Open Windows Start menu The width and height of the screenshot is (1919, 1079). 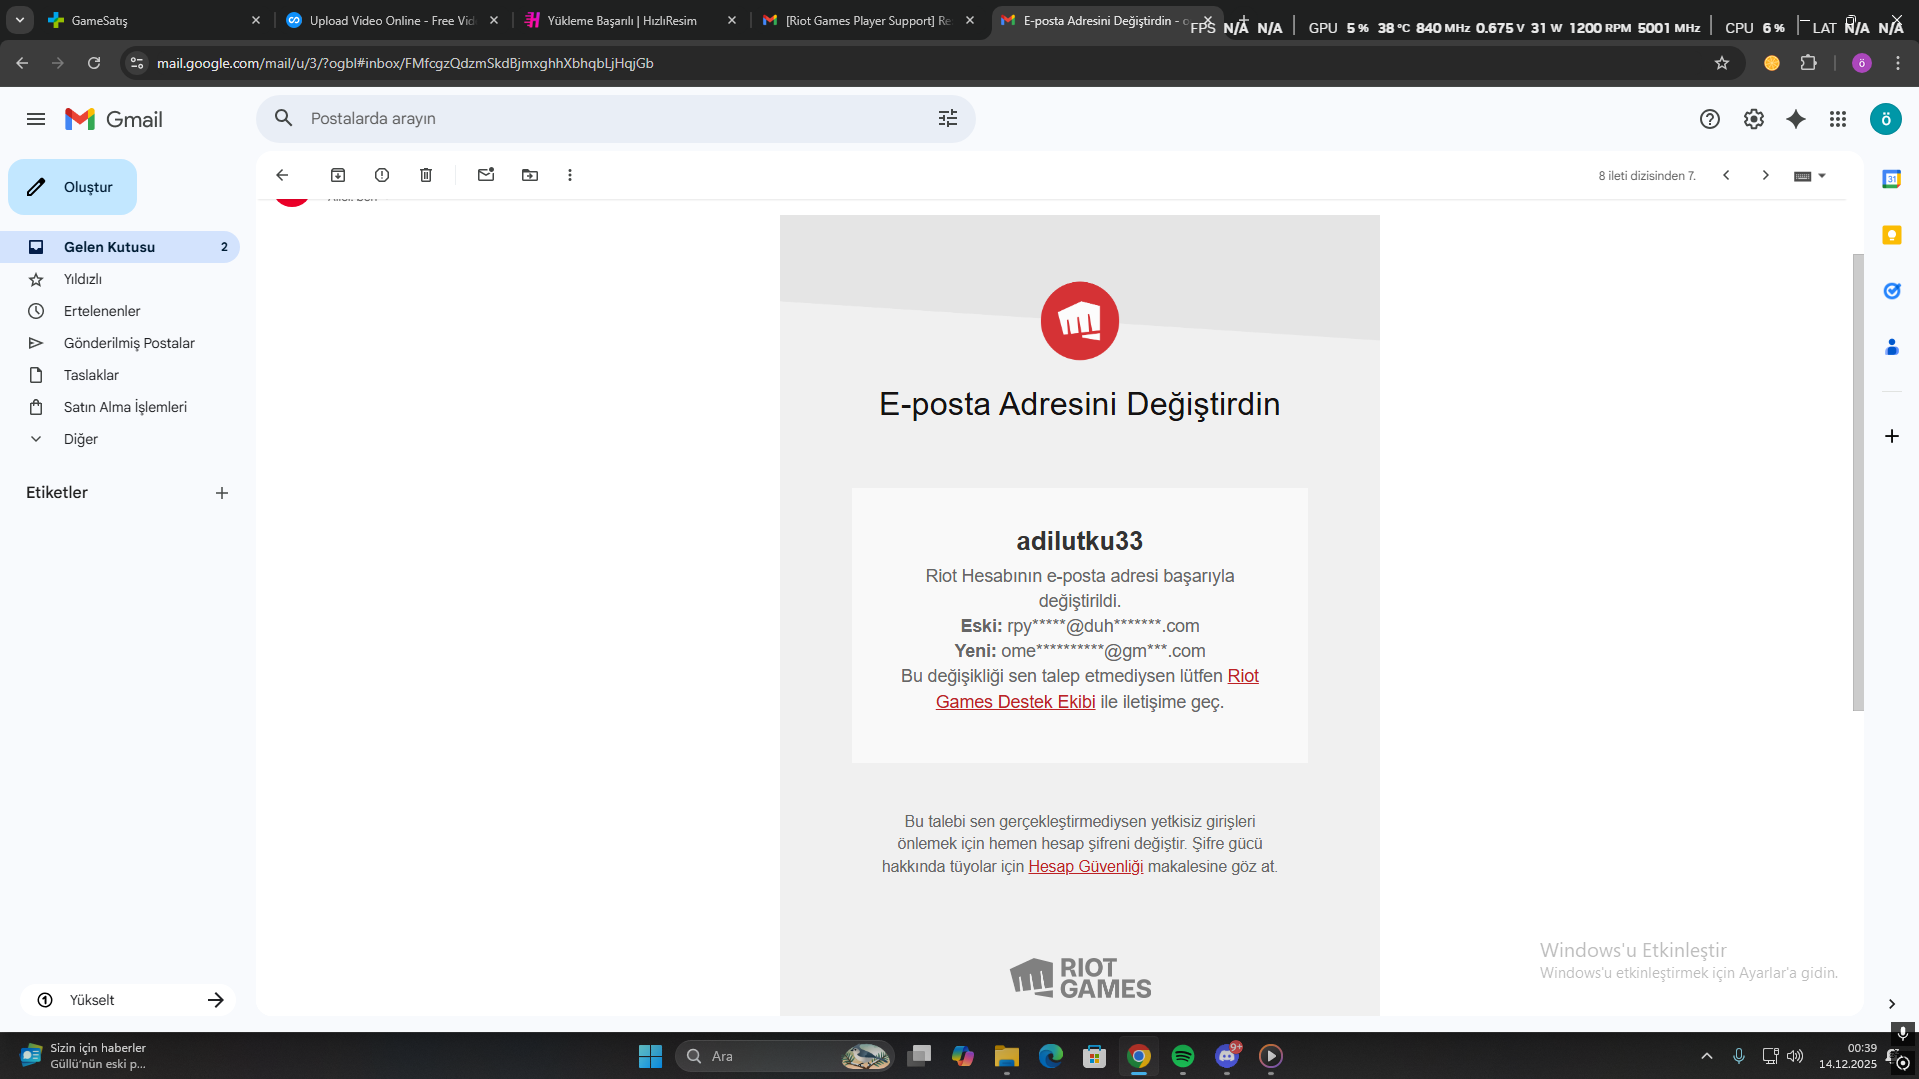(x=650, y=1056)
